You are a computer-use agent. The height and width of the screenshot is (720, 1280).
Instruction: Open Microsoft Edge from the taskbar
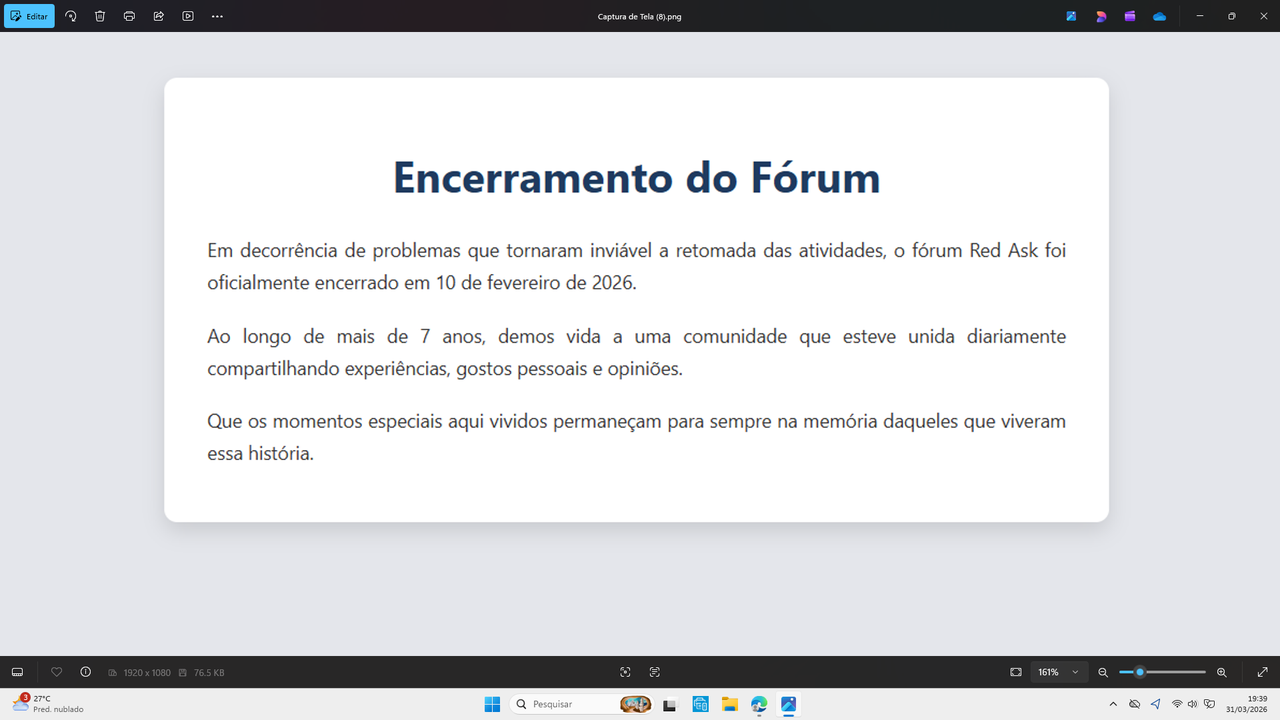click(759, 704)
